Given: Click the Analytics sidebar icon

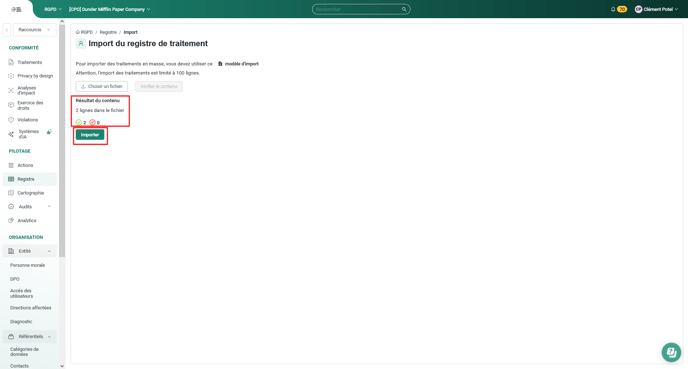Looking at the screenshot, I should [11, 221].
